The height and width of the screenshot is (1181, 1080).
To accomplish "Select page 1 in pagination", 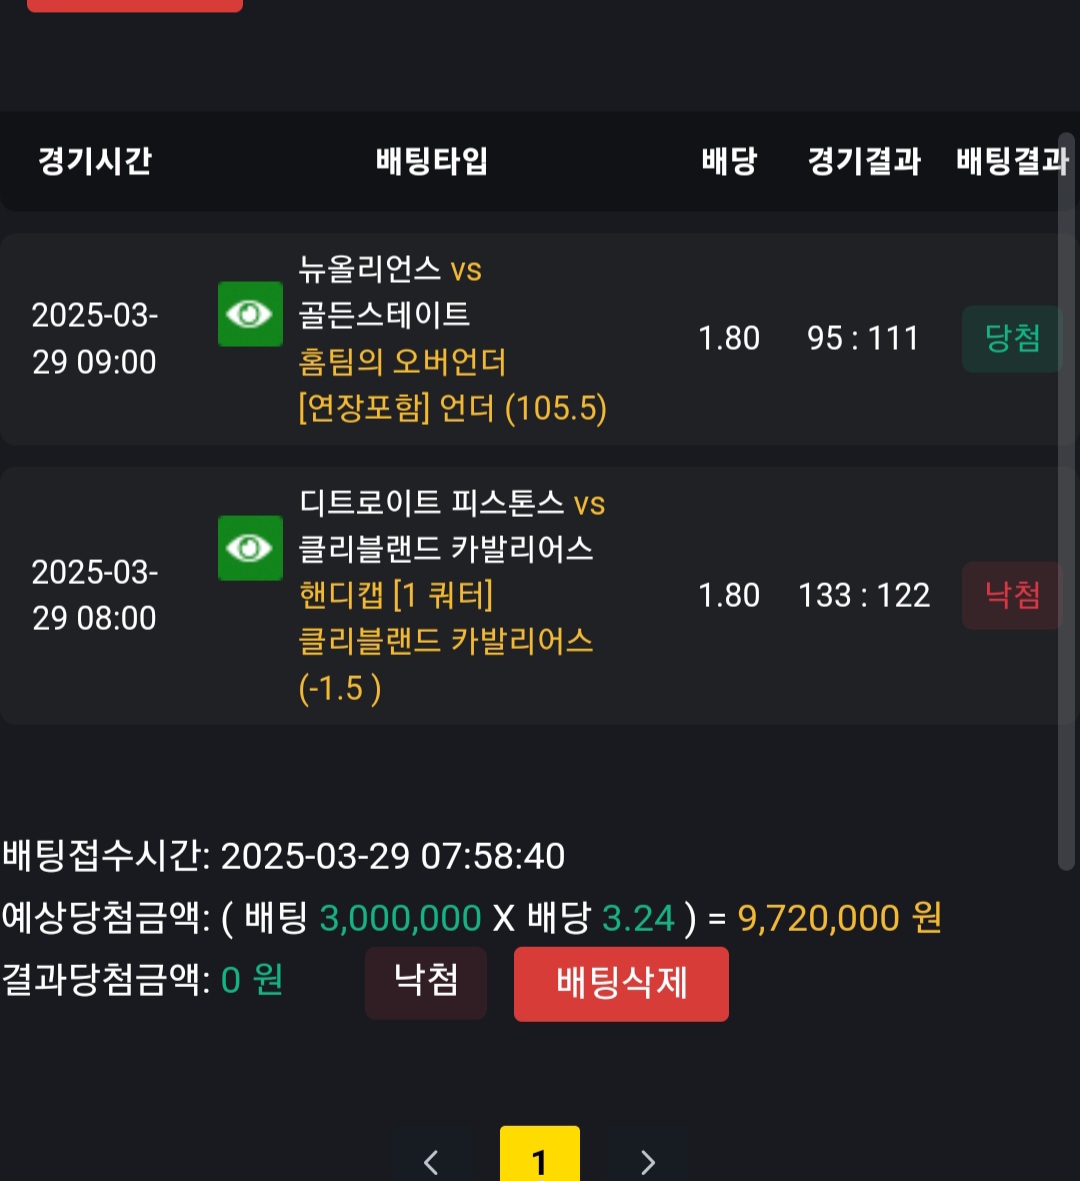I will click(x=540, y=1158).
